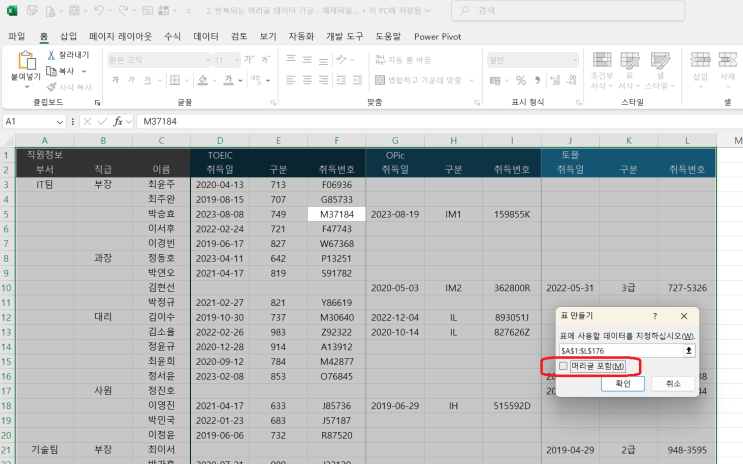
Task: Click the bottom align icon
Action: click(323, 60)
